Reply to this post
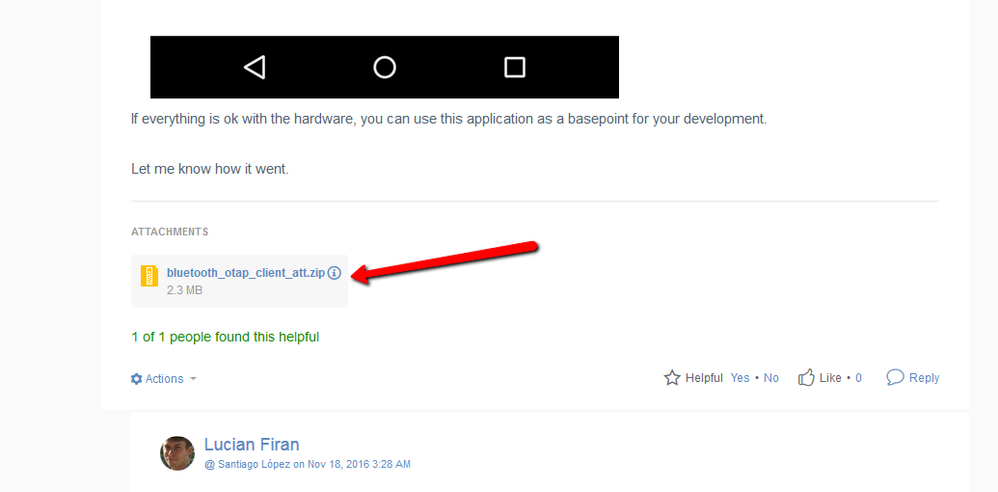 [x=924, y=378]
